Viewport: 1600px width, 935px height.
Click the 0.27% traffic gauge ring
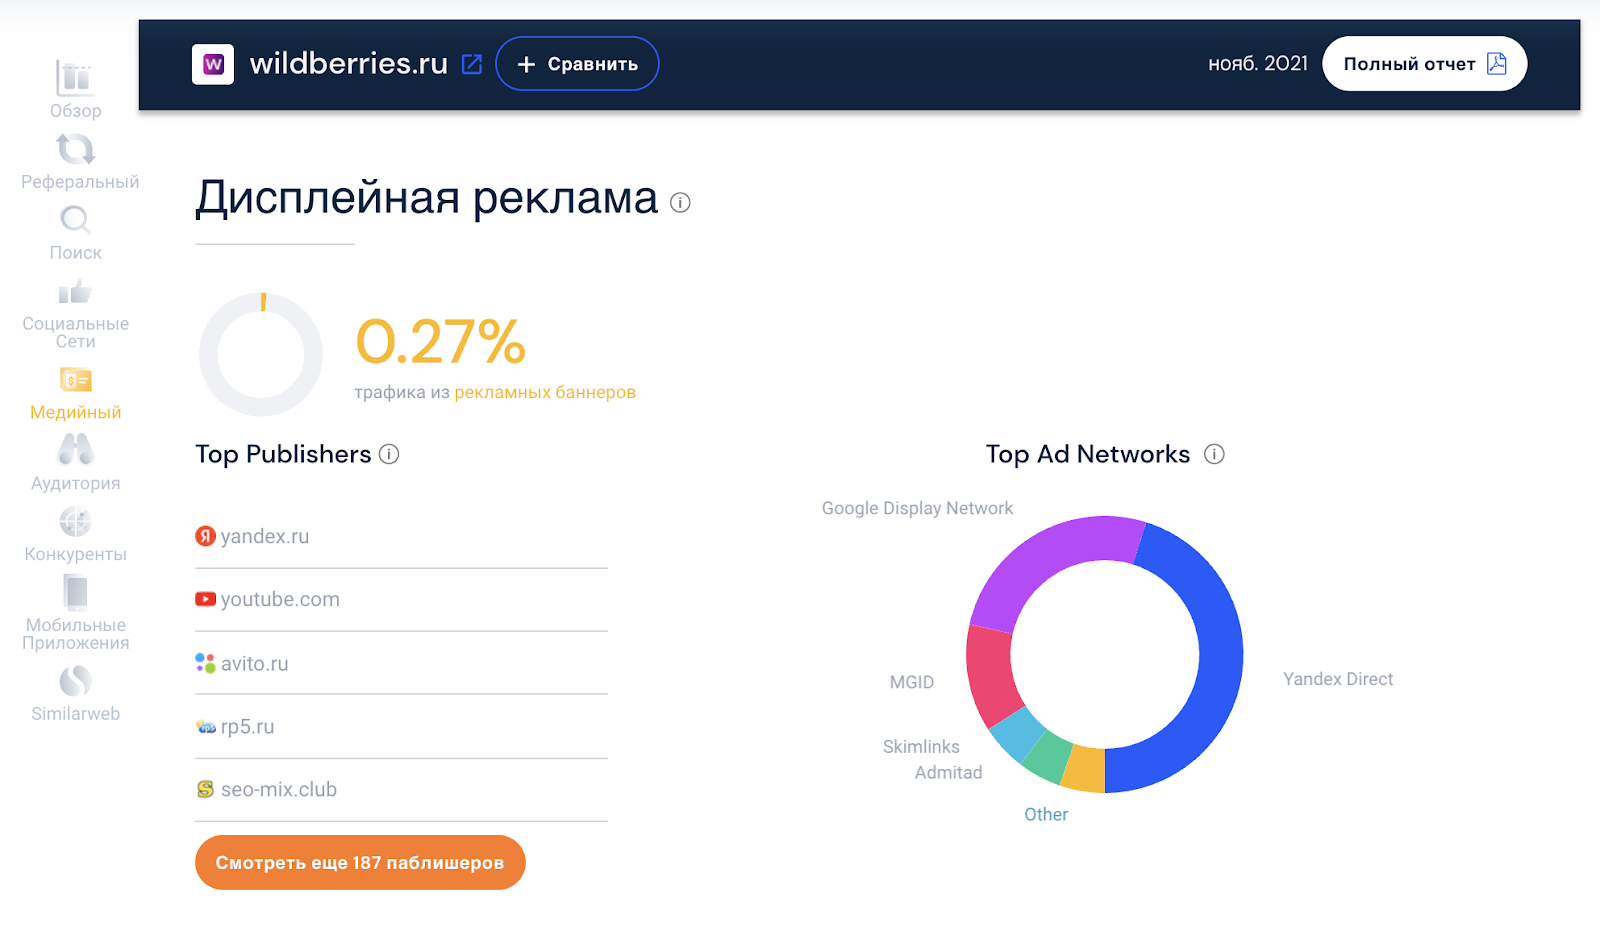point(261,354)
